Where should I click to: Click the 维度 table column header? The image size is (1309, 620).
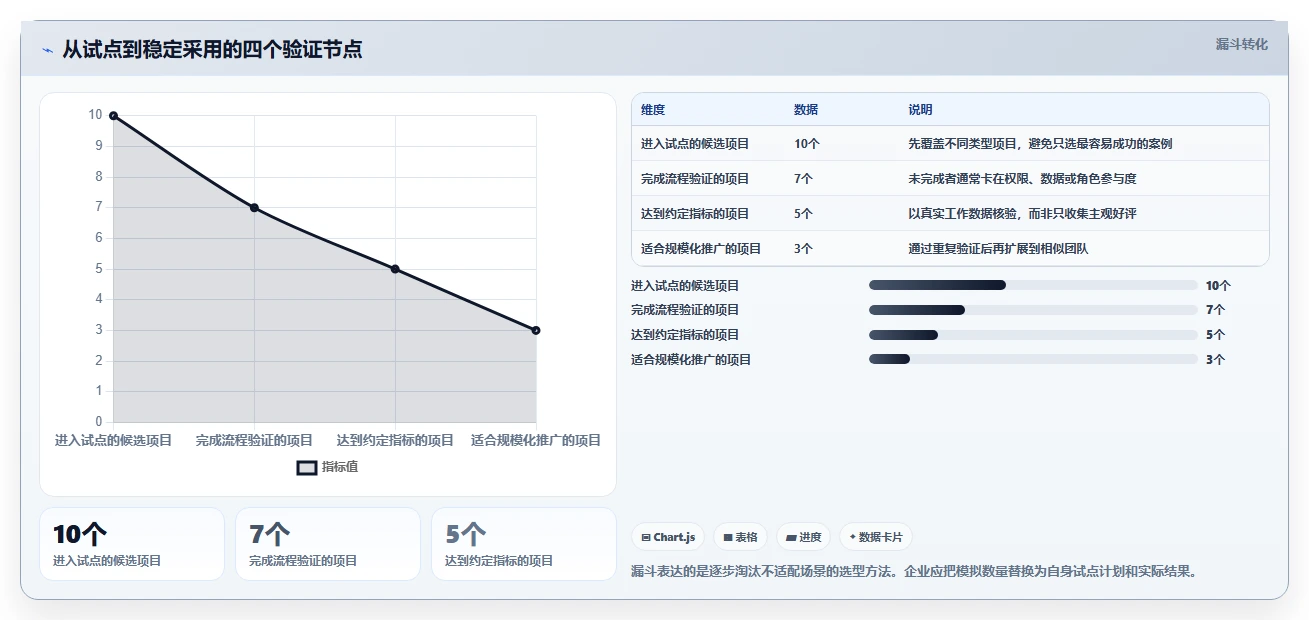[x=653, y=110]
